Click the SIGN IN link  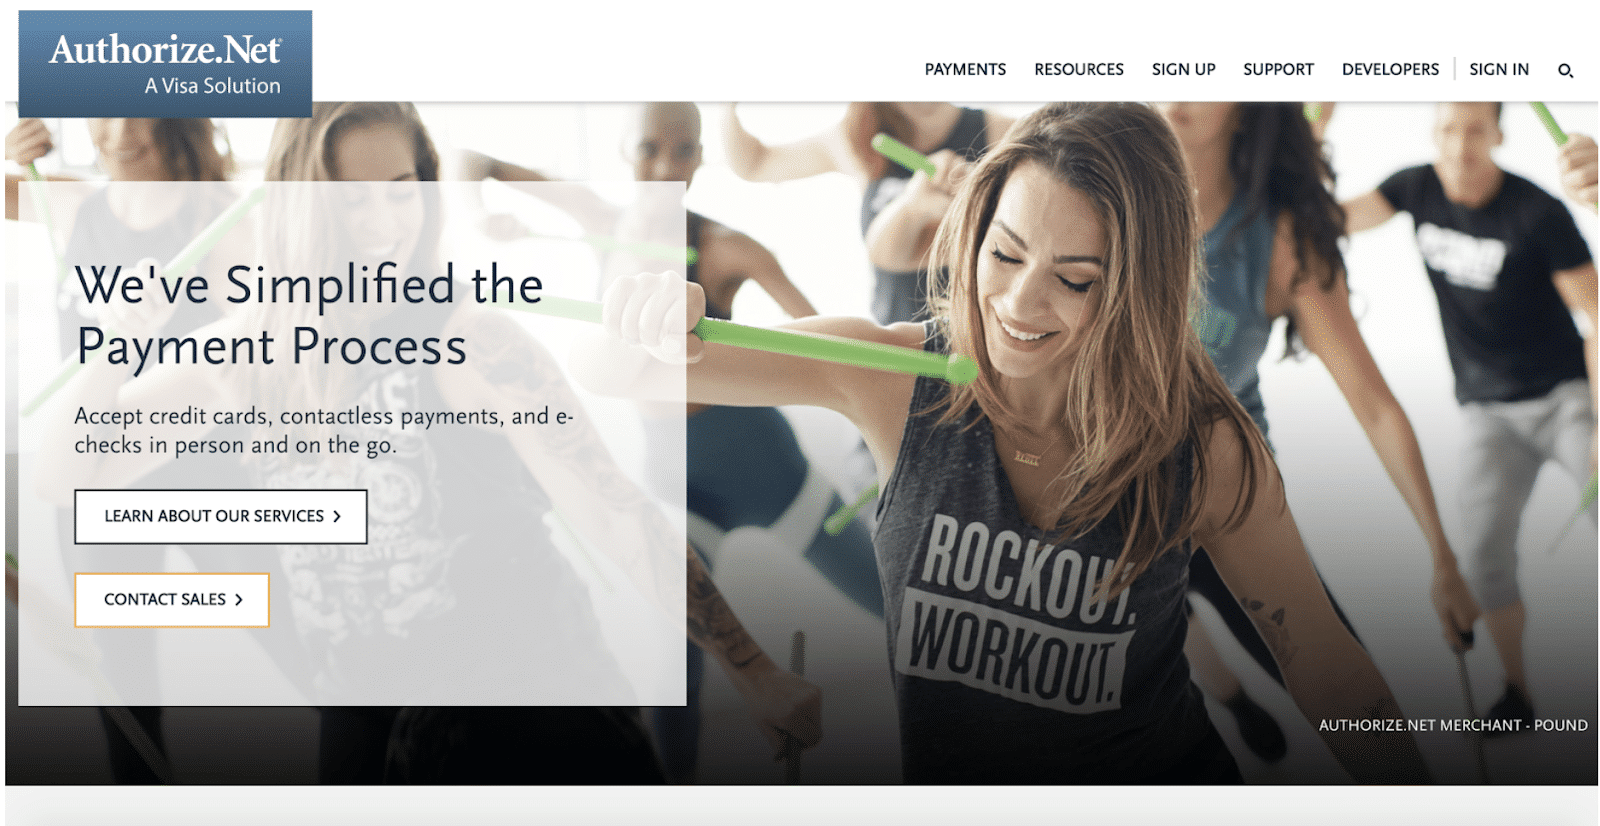tap(1499, 69)
